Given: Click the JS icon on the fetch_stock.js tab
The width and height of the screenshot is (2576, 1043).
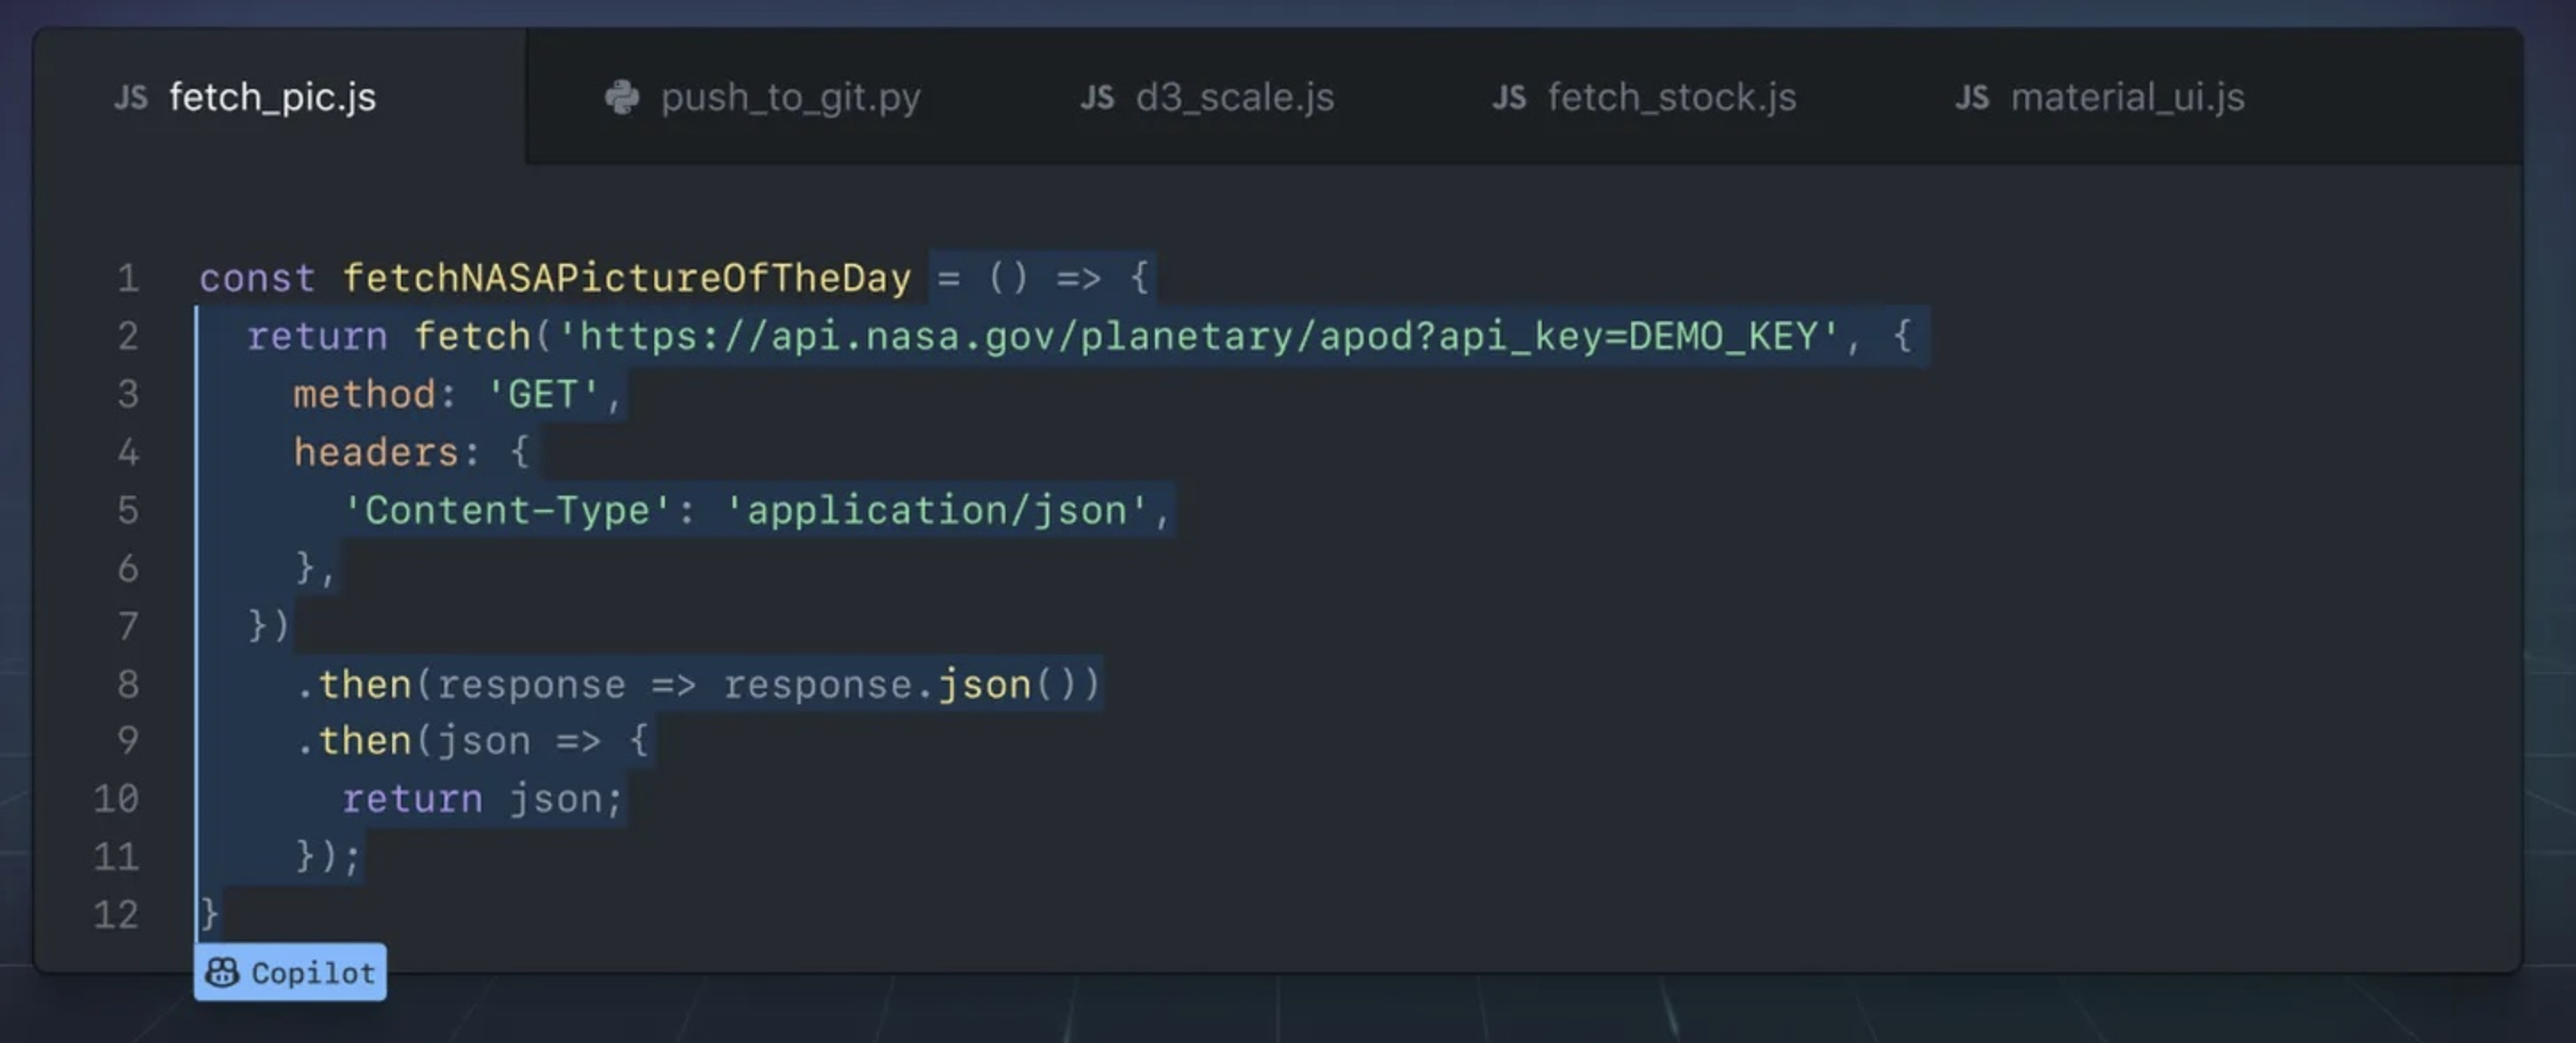Looking at the screenshot, I should click(x=1509, y=97).
